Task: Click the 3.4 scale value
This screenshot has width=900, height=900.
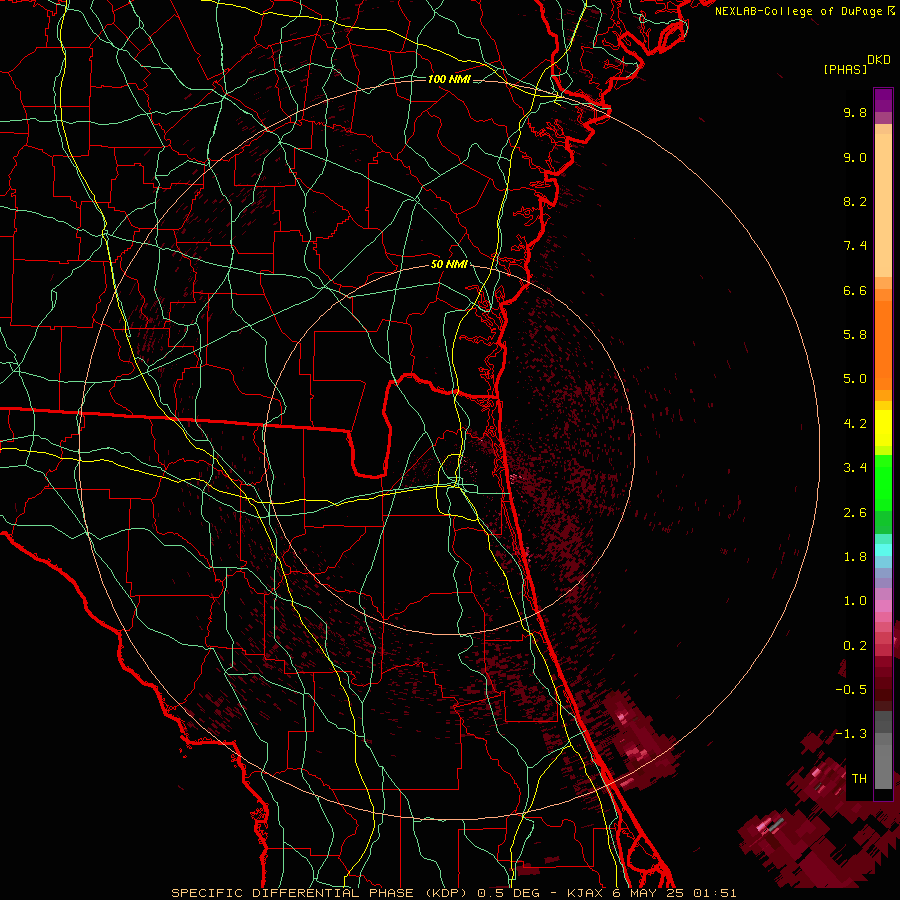Action: click(x=855, y=468)
